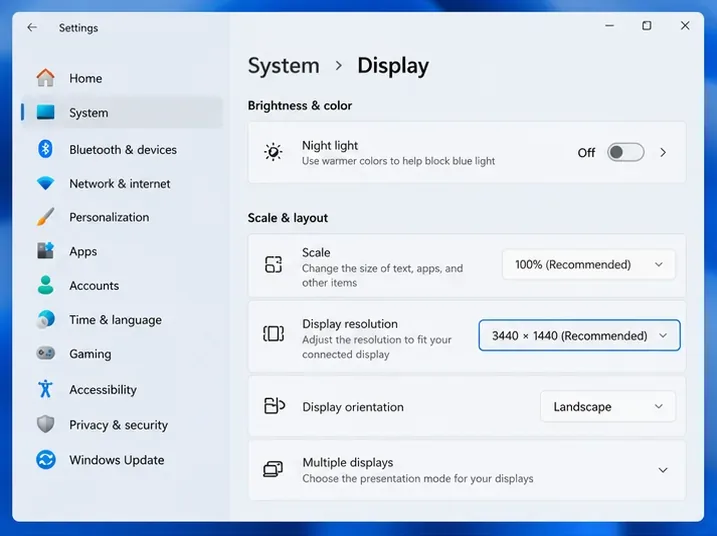Click the Privacy & security shield icon
Image resolution: width=717 pixels, height=536 pixels.
point(45,424)
